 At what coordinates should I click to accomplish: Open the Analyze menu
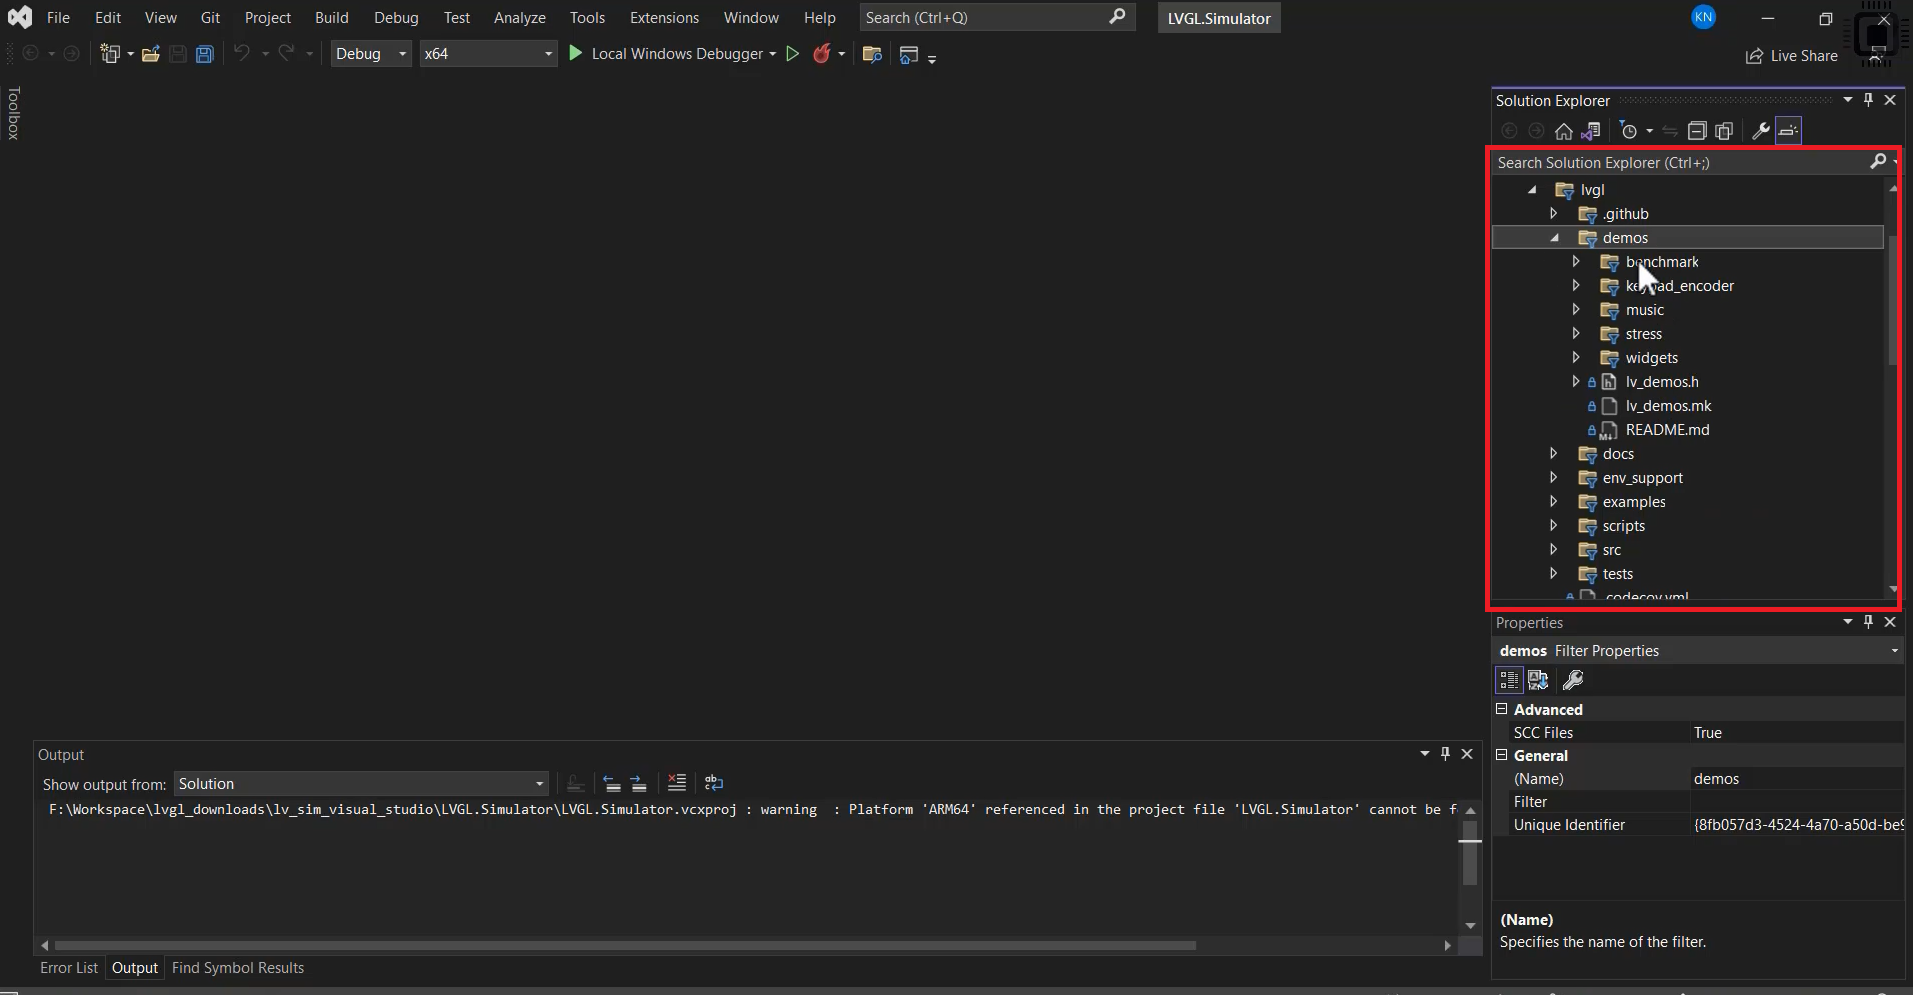(519, 18)
